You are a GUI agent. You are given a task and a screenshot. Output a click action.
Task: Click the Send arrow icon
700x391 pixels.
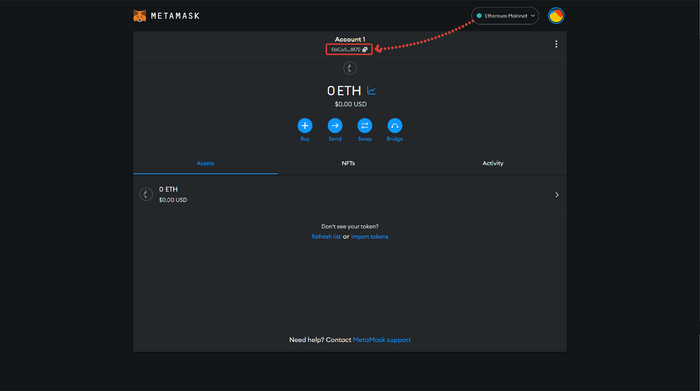pos(335,126)
